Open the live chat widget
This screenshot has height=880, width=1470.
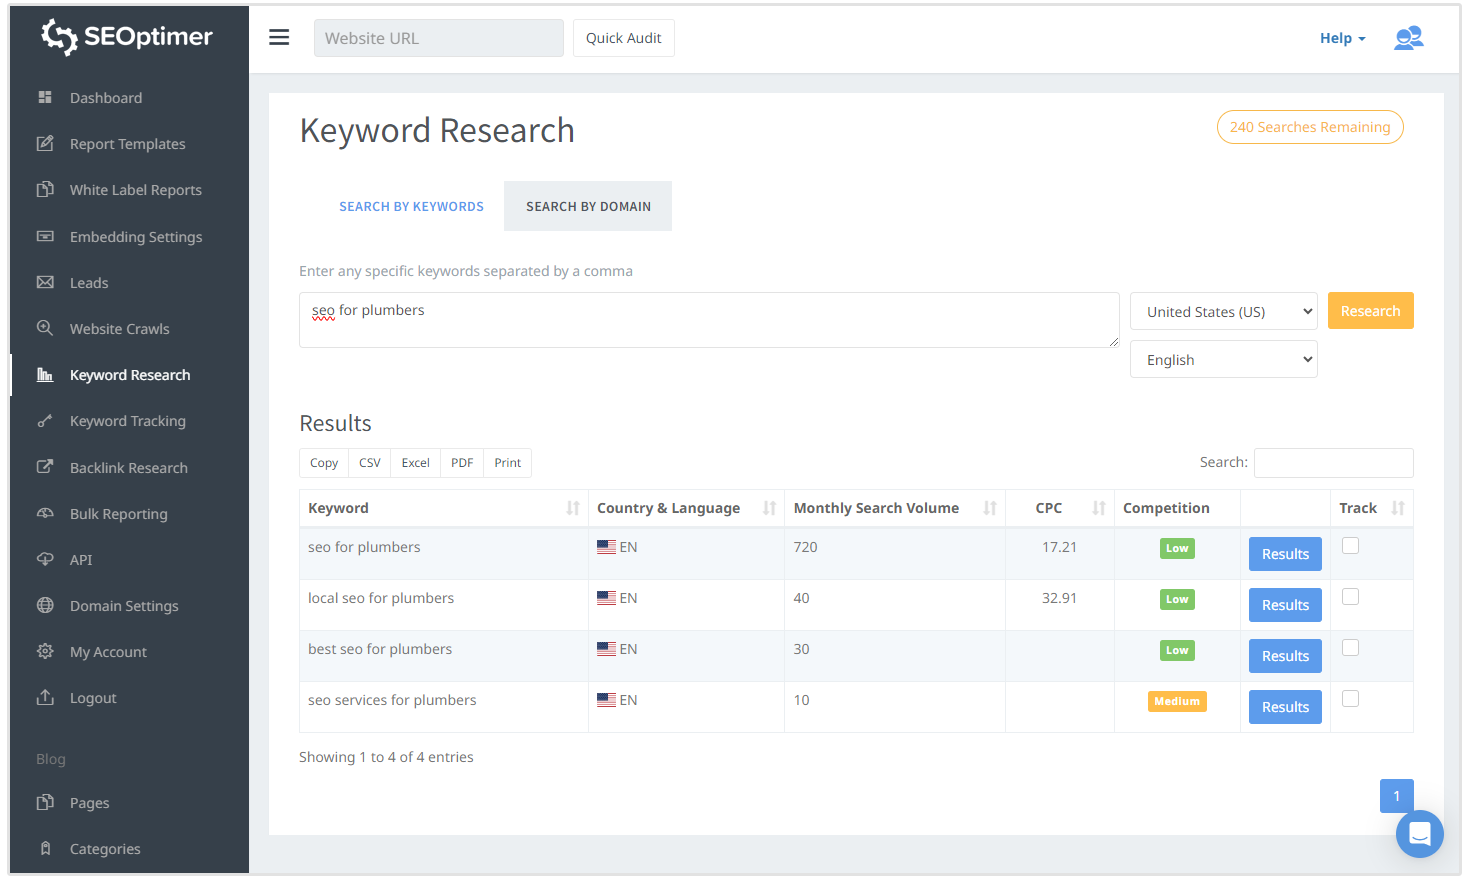click(1419, 833)
